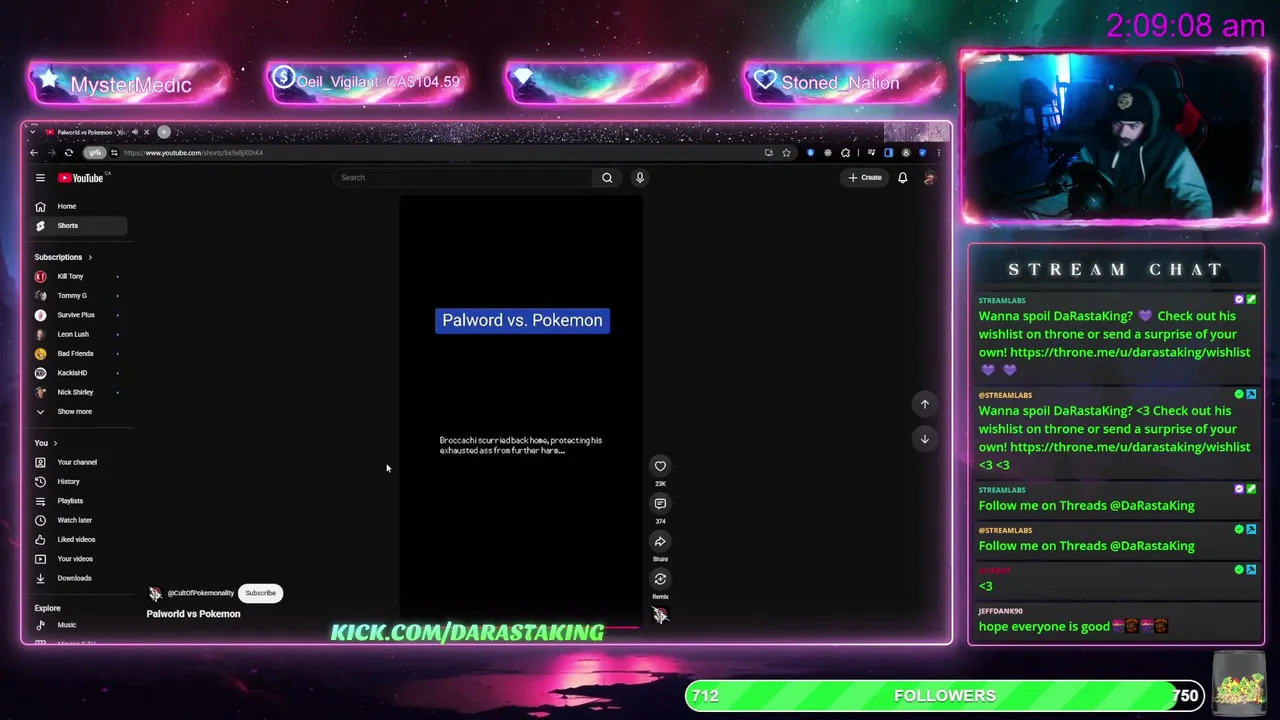
Task: Open comments on the short
Action: point(660,504)
